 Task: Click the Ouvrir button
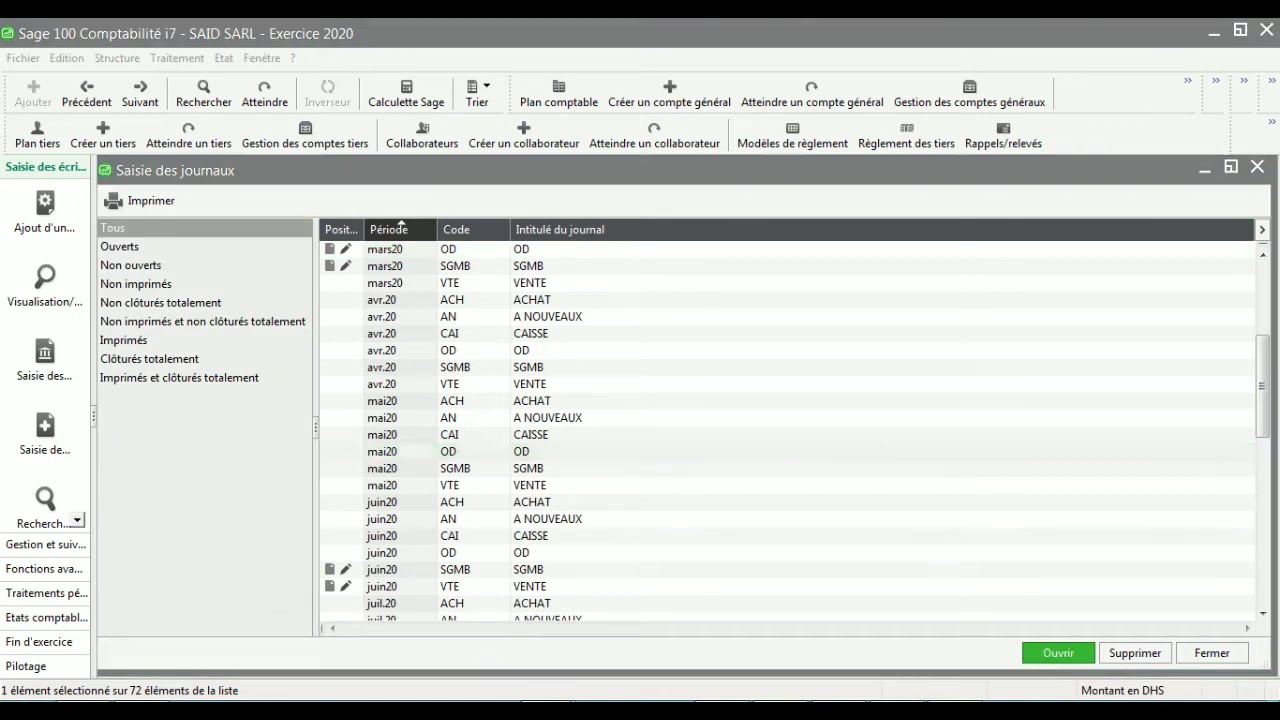pos(1058,653)
